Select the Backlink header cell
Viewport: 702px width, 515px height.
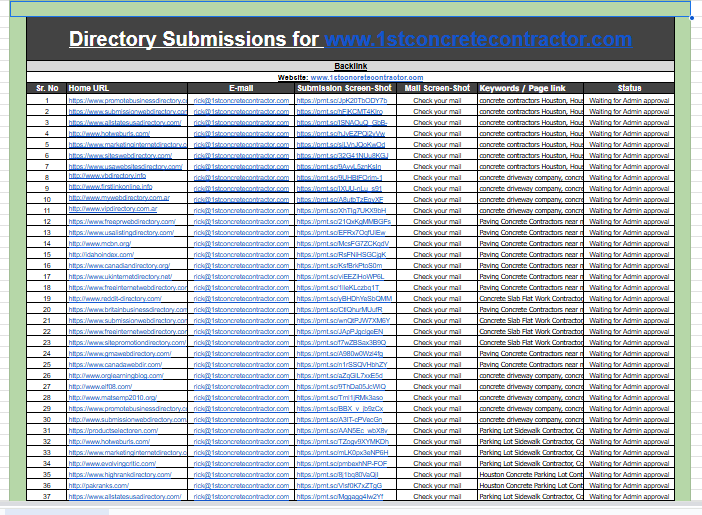[351, 66]
